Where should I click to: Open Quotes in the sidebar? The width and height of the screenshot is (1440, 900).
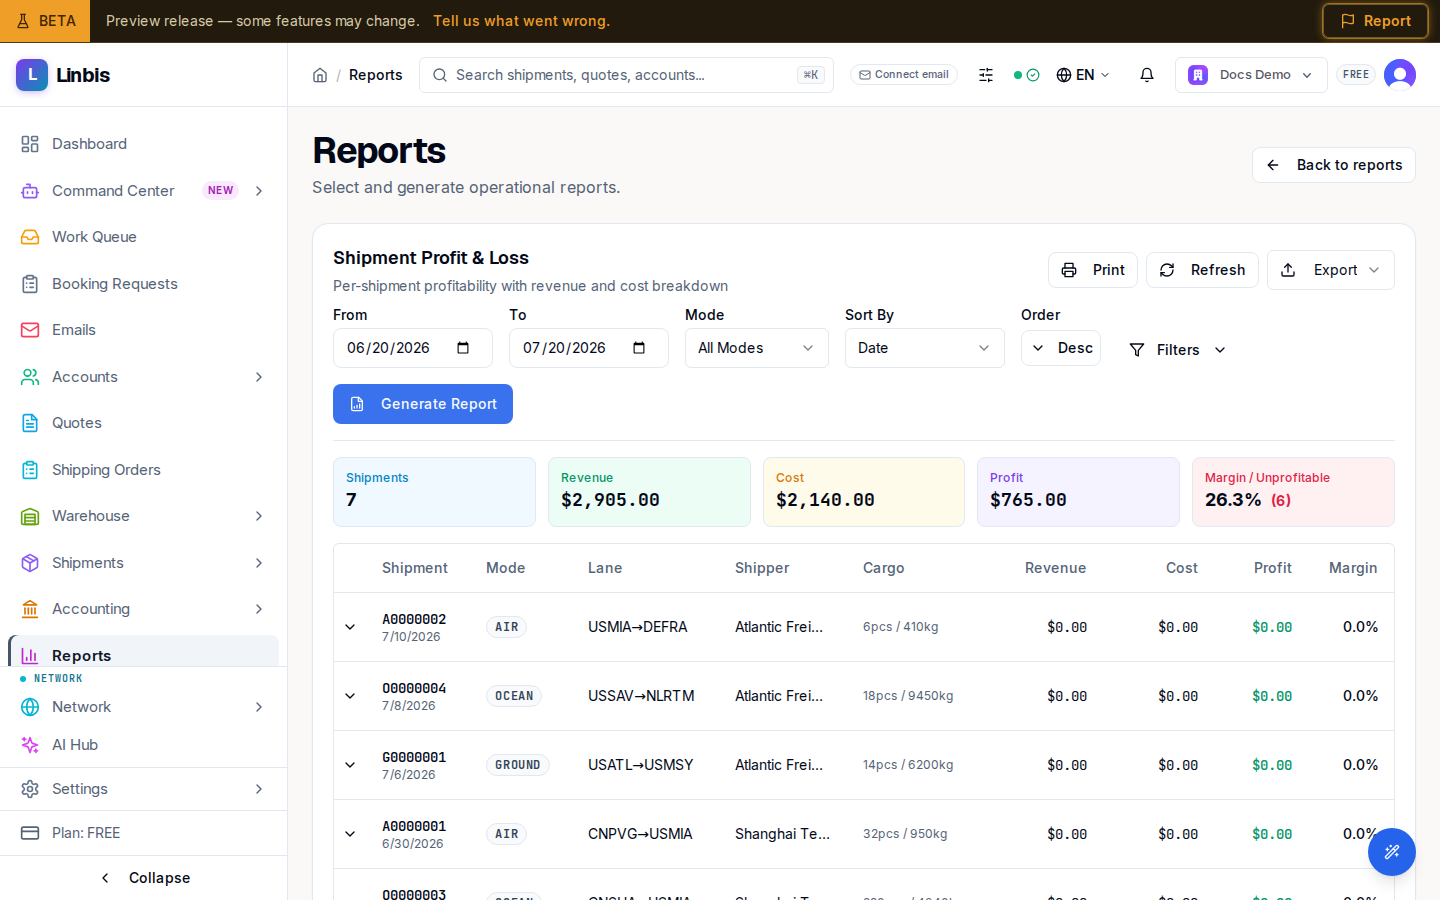144,423
